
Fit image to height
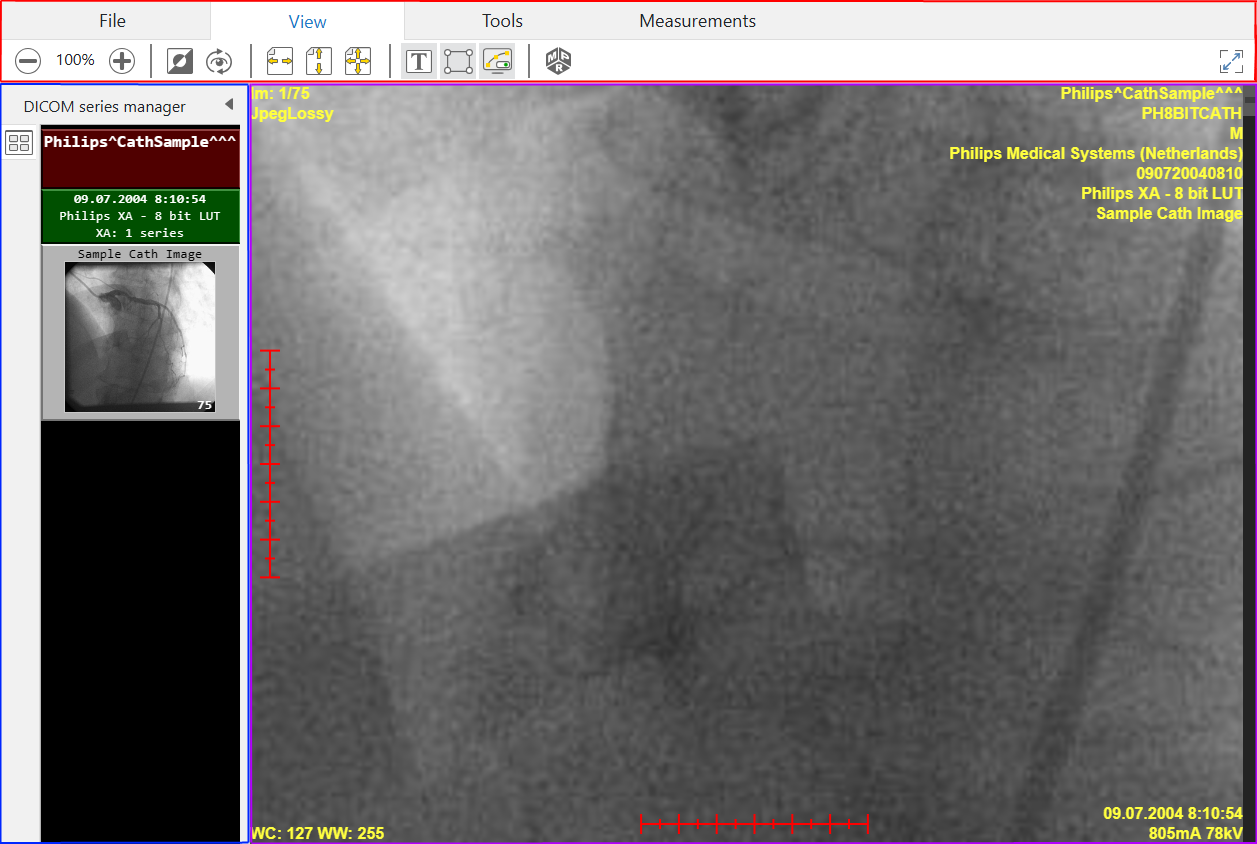319,61
